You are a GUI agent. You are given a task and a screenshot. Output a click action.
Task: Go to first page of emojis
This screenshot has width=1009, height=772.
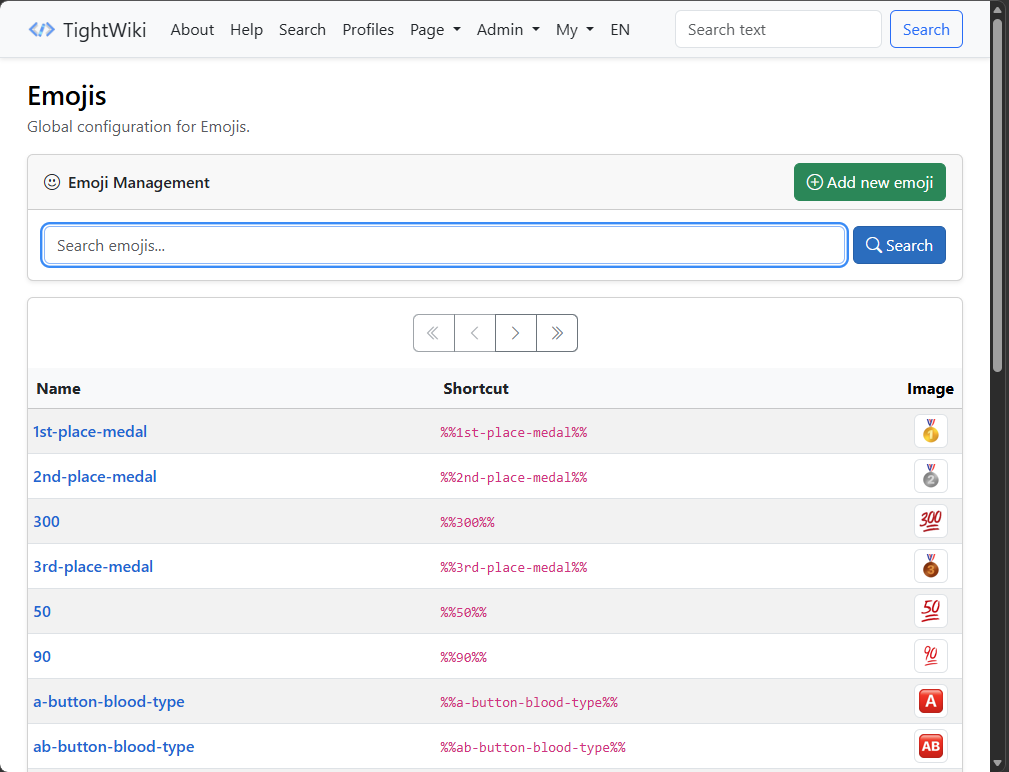coord(434,333)
